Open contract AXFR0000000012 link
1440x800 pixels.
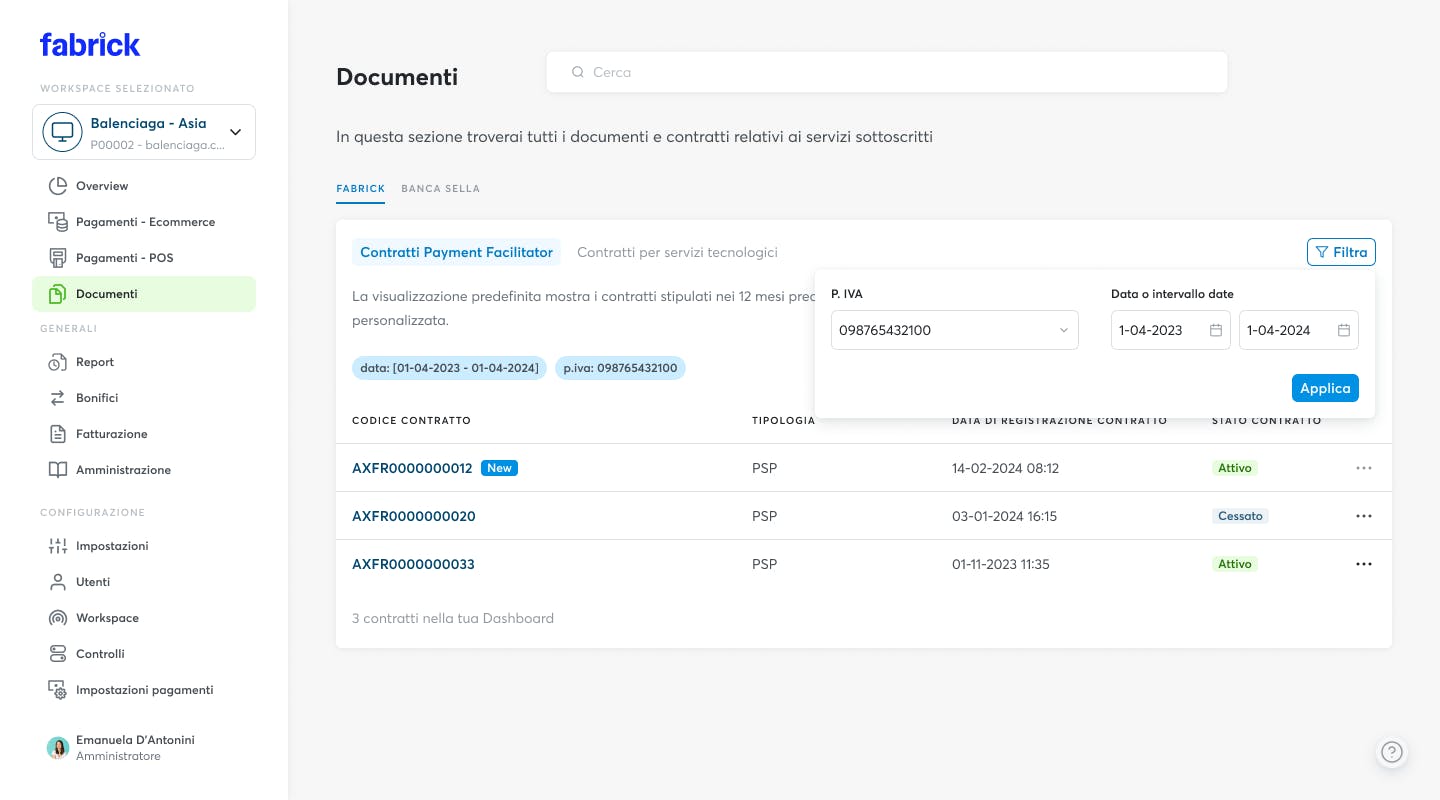(x=412, y=468)
